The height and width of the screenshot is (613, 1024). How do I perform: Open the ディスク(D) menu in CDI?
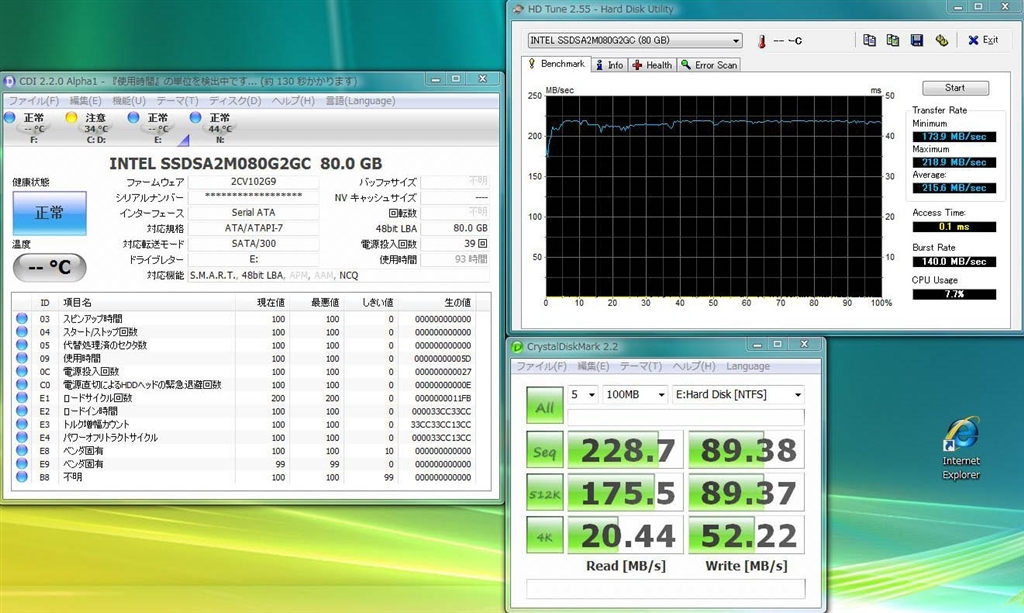click(x=235, y=101)
